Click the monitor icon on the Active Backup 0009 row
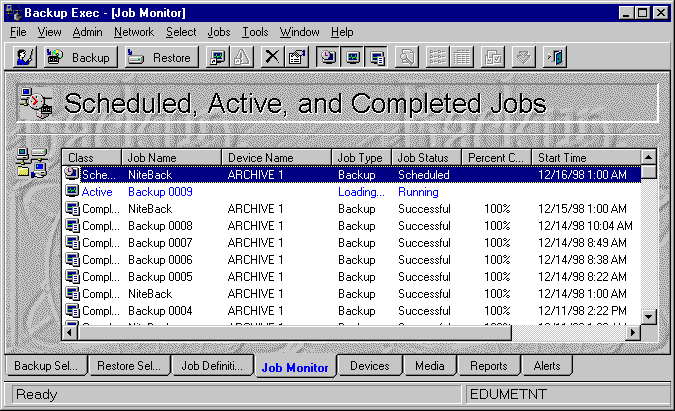675x411 pixels. click(72, 191)
